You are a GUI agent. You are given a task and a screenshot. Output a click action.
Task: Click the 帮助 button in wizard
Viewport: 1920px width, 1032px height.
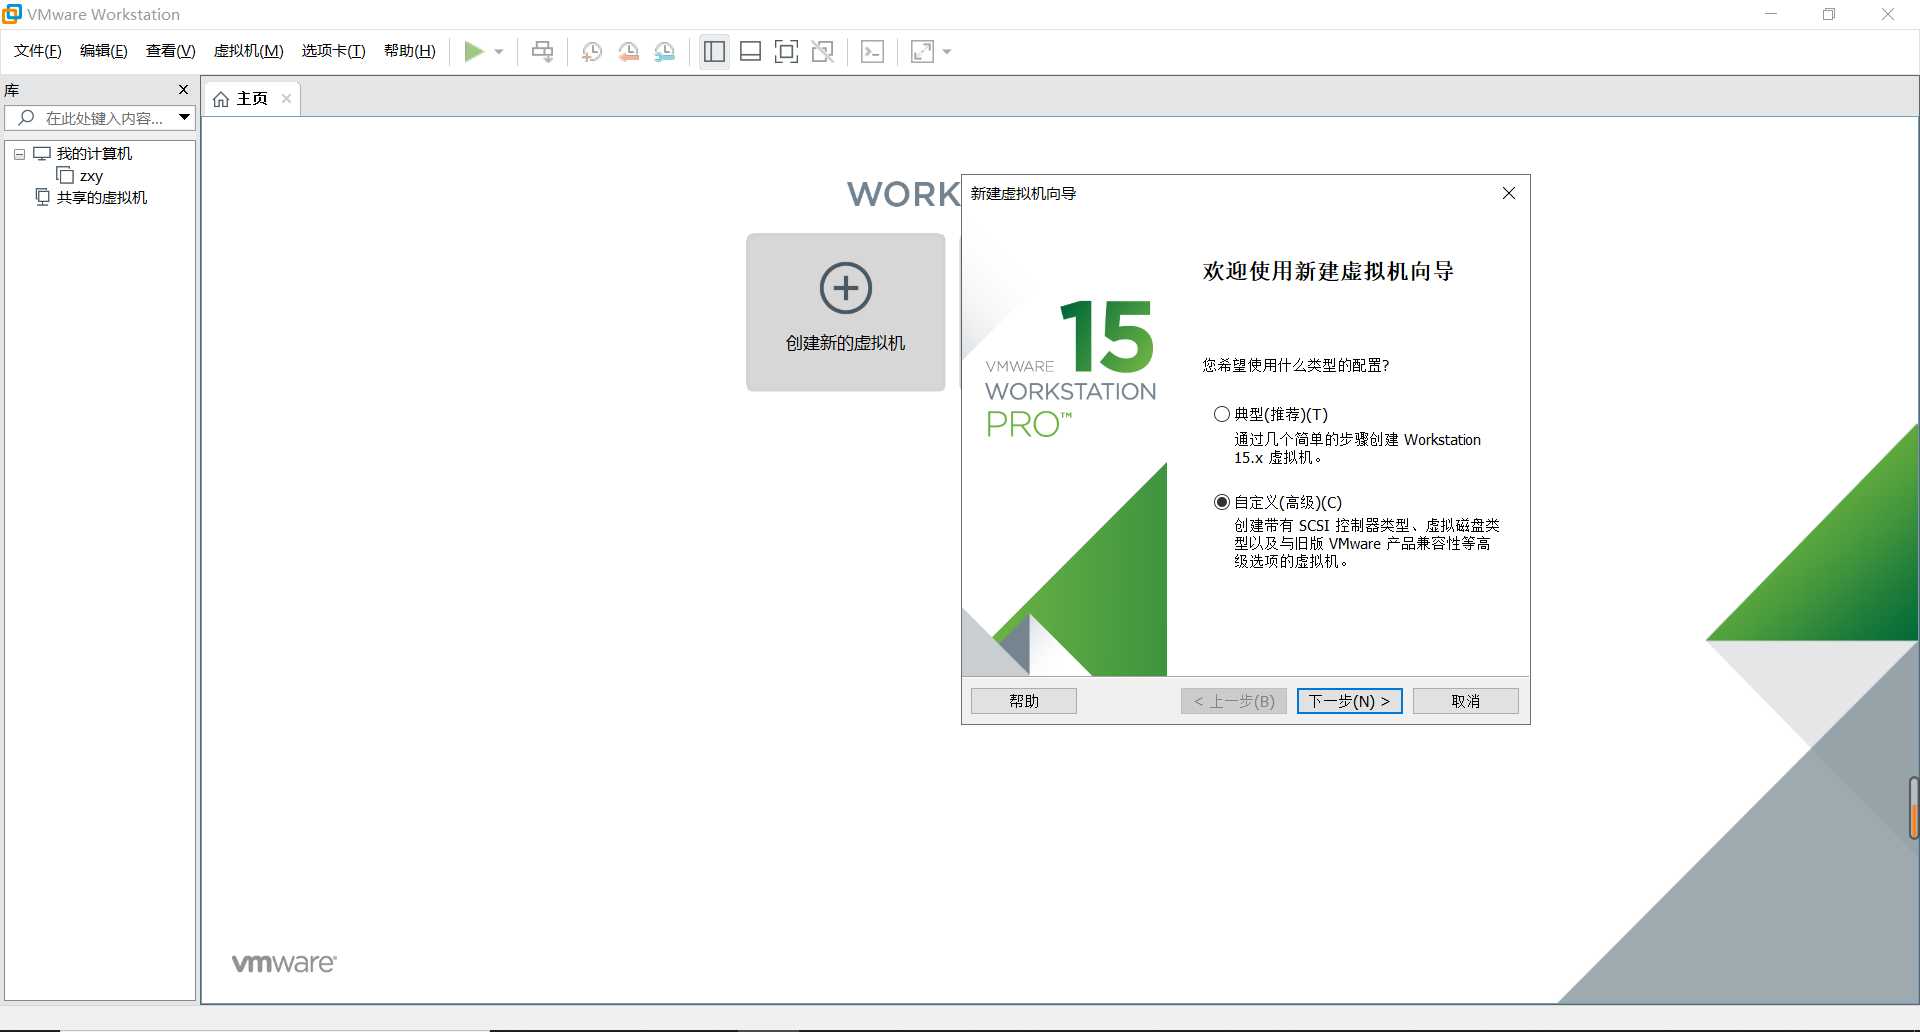coord(1024,701)
